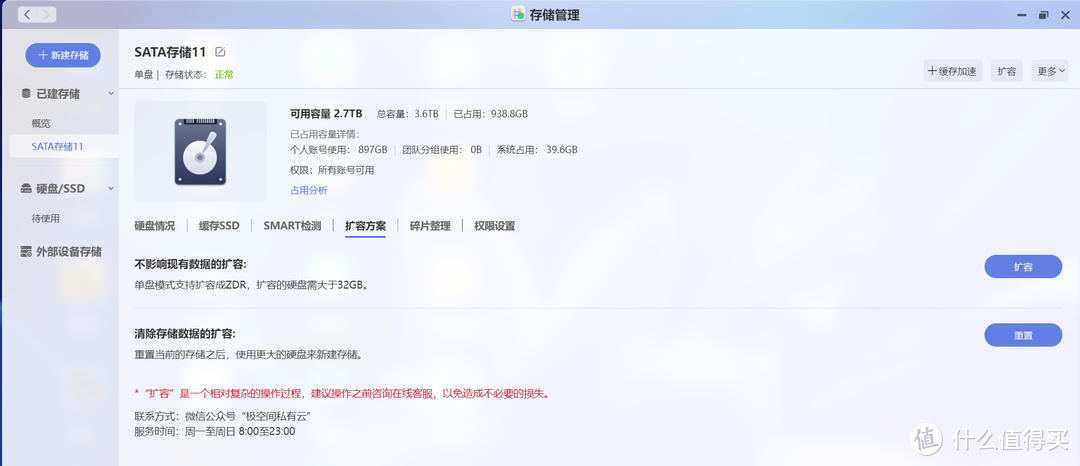Viewport: 1080px width, 466px height.
Task: Click the SATA存储11 title text
Action: (x=170, y=52)
